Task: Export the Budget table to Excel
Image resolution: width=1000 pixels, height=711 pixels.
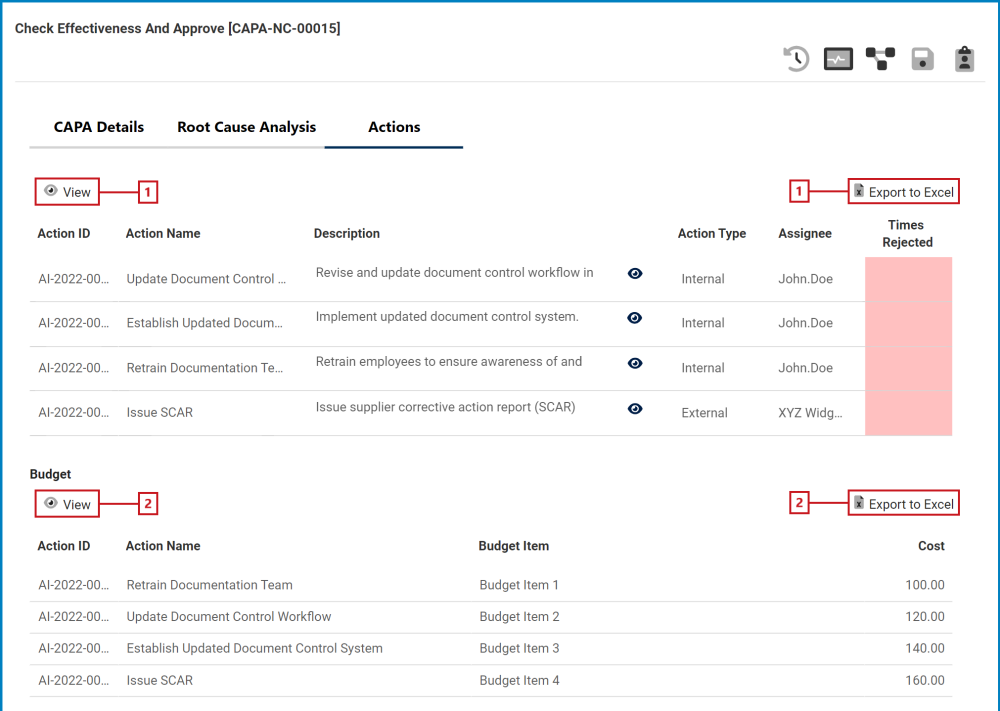Action: (x=903, y=504)
